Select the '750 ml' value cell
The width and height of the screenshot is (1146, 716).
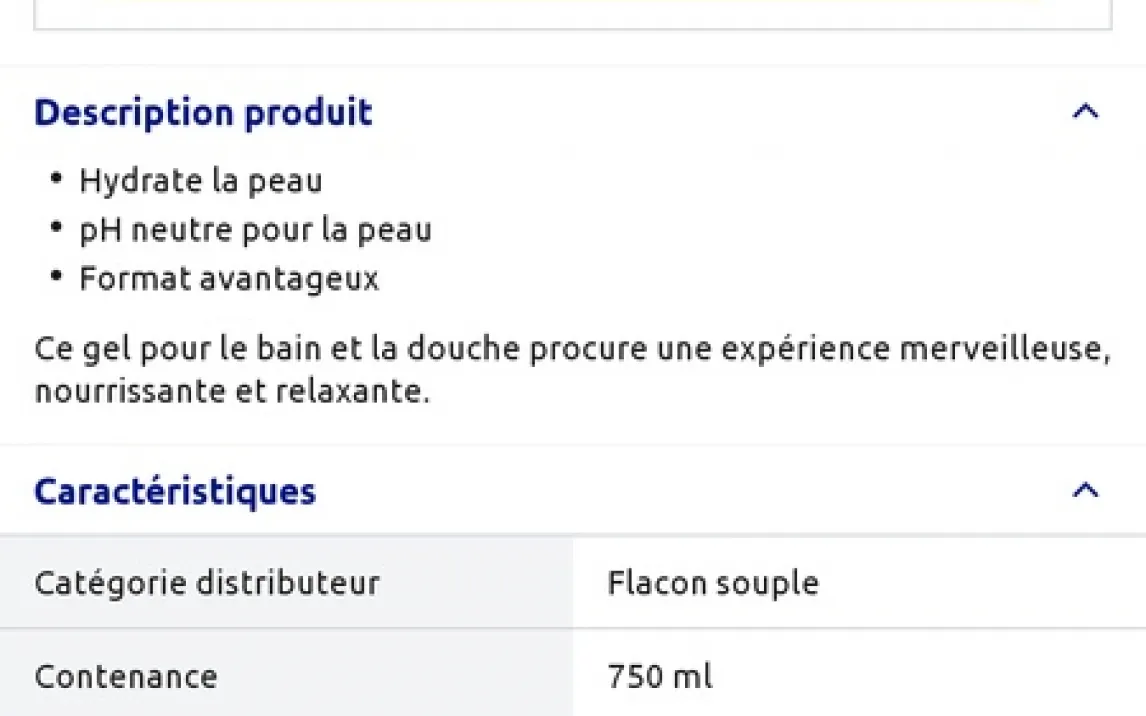pos(860,676)
